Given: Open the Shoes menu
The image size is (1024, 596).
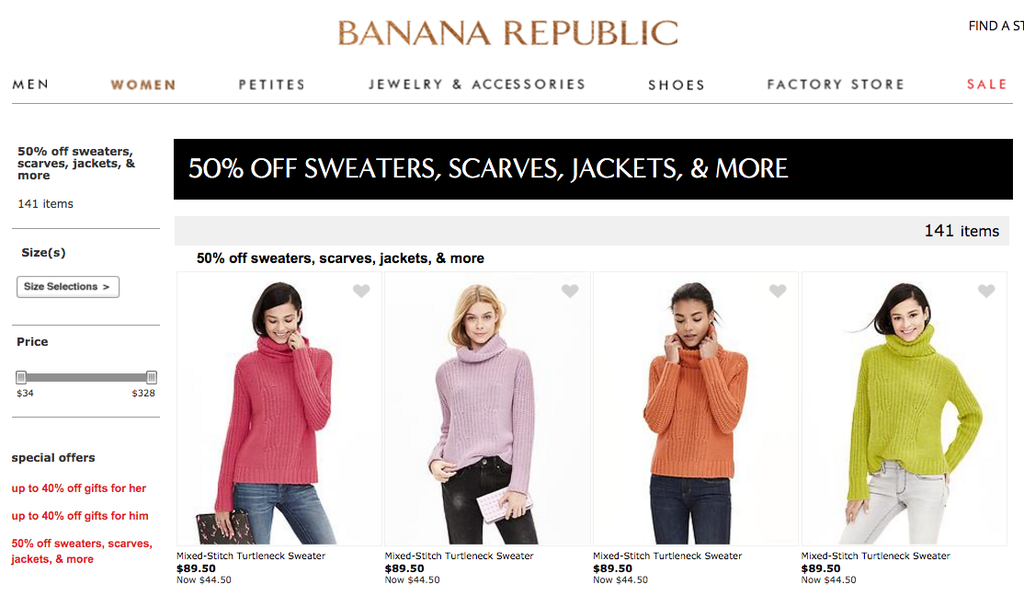Looking at the screenshot, I should 677,85.
